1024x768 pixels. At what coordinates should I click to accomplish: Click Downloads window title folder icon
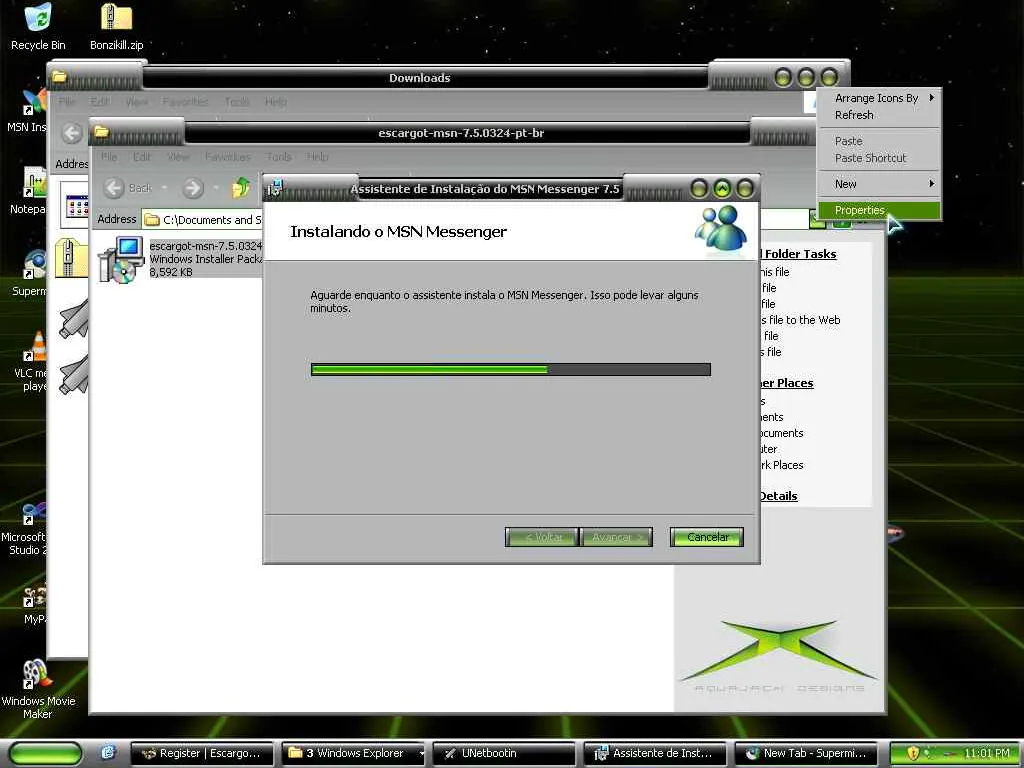coord(59,77)
